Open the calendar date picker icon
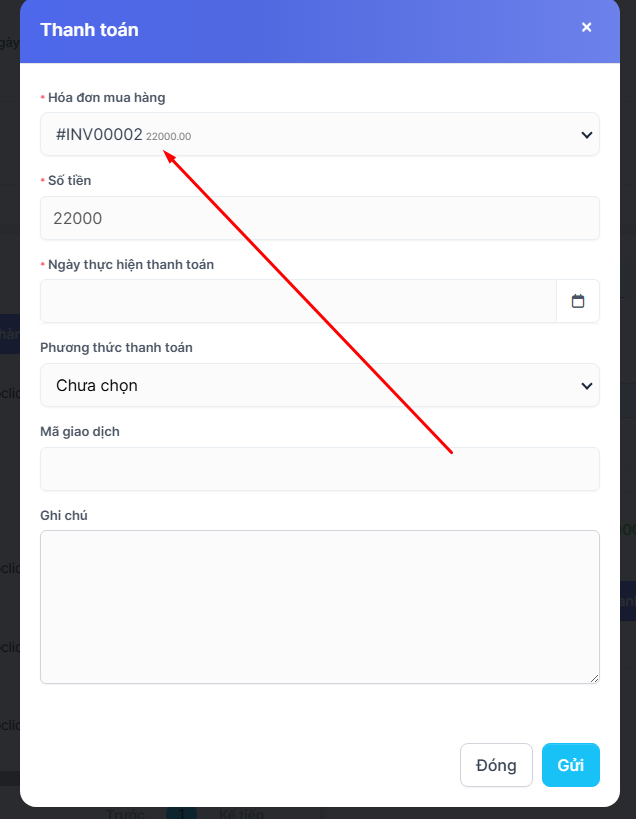636x819 pixels. 578,301
